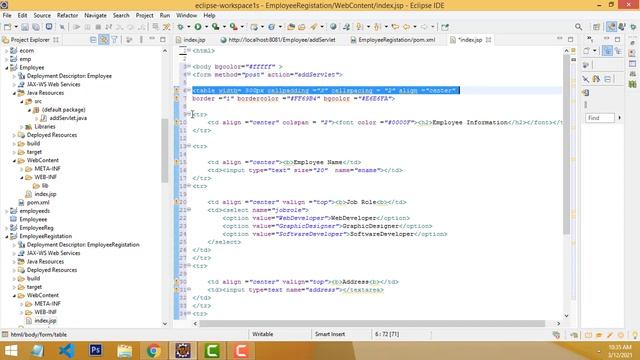The height and width of the screenshot is (360, 640).
Task: Open the Refactor menu
Action: pyautogui.click(x=67, y=15)
